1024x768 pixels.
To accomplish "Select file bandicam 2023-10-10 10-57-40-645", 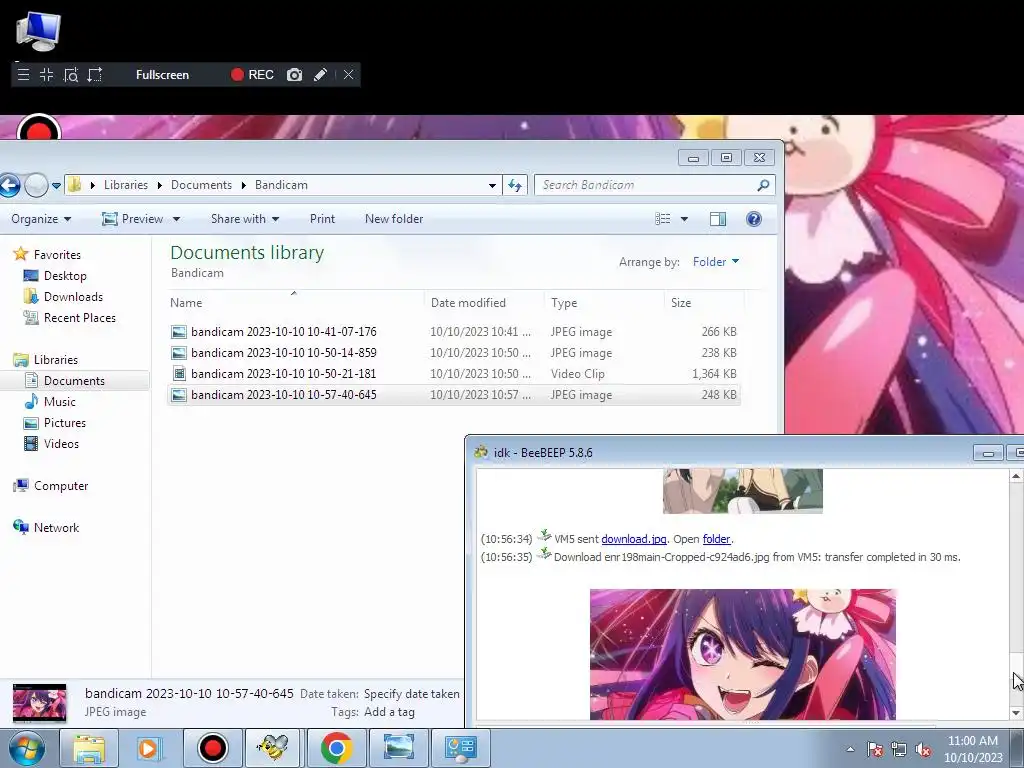I will click(x=454, y=394).
